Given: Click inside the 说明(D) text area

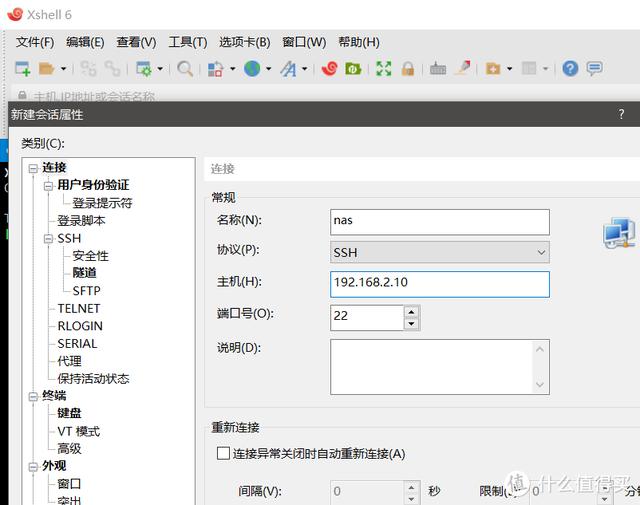Looking at the screenshot, I should pos(440,367).
